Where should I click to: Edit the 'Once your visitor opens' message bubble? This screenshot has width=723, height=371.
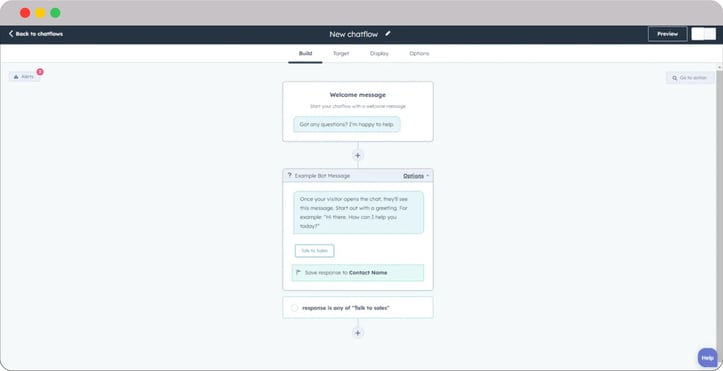pyautogui.click(x=358, y=212)
